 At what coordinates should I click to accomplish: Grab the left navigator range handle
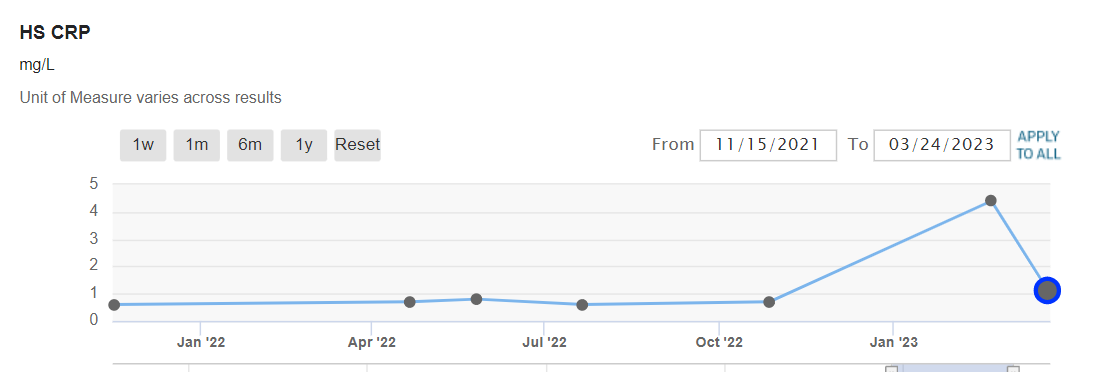(x=892, y=369)
